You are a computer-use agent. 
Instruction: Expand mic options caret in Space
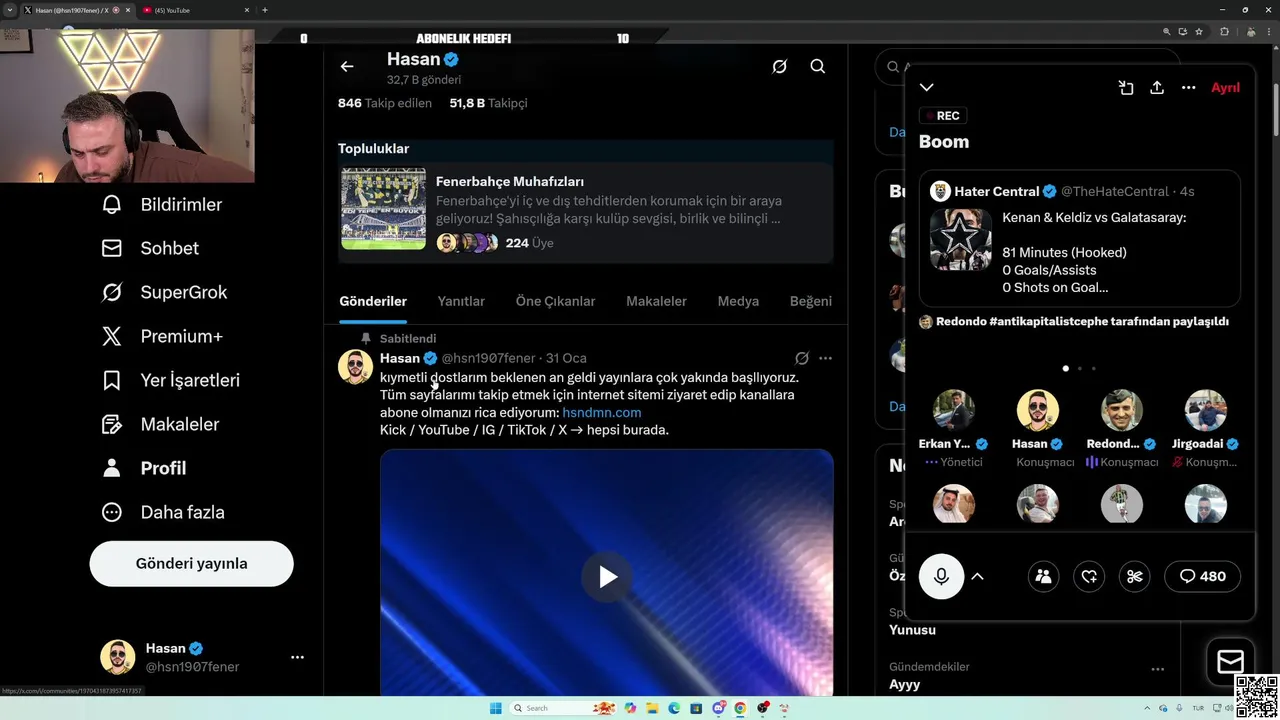click(978, 576)
